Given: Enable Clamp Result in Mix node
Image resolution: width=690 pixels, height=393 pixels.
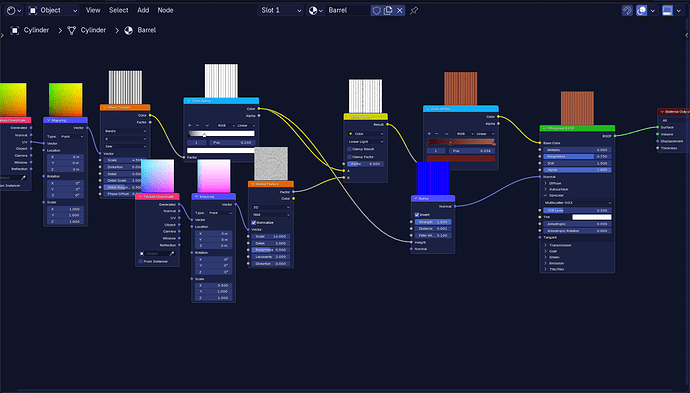Looking at the screenshot, I should click(x=350, y=149).
